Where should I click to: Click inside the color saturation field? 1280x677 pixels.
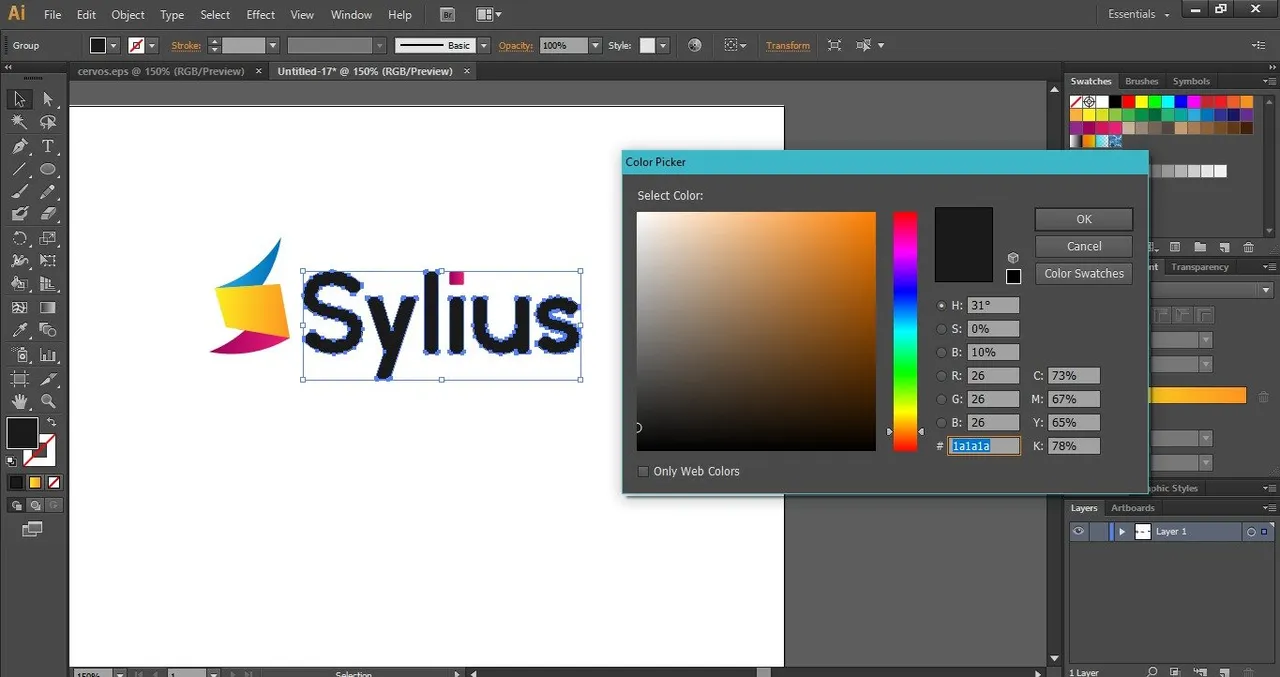(x=756, y=331)
